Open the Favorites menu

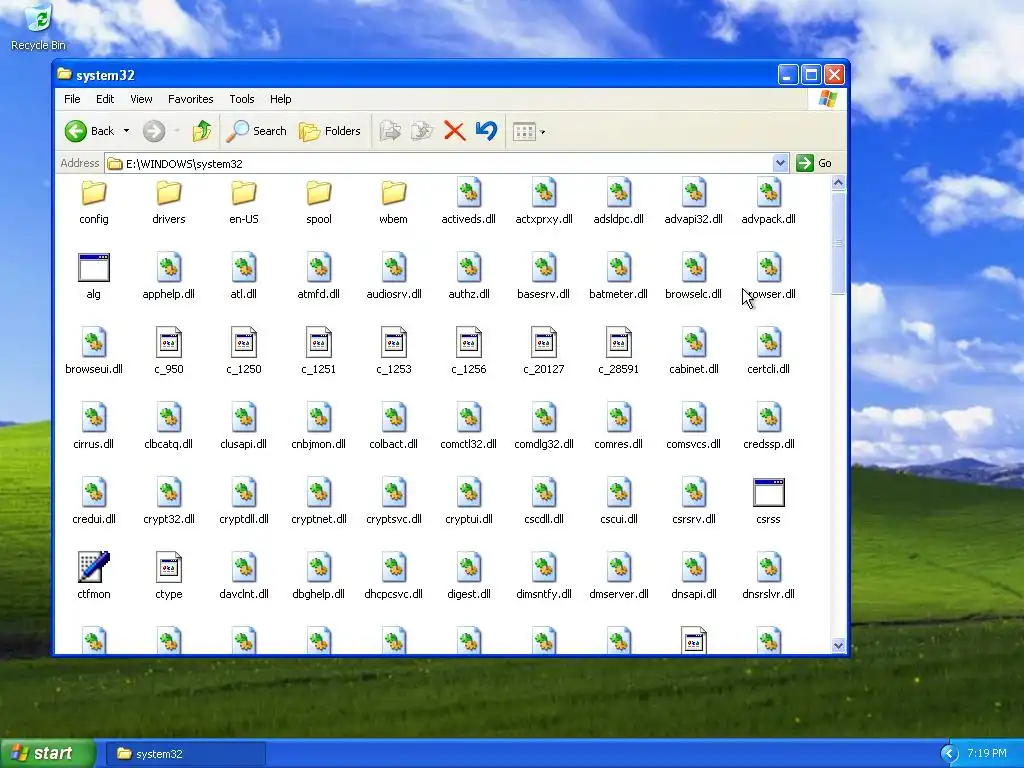[x=191, y=99]
